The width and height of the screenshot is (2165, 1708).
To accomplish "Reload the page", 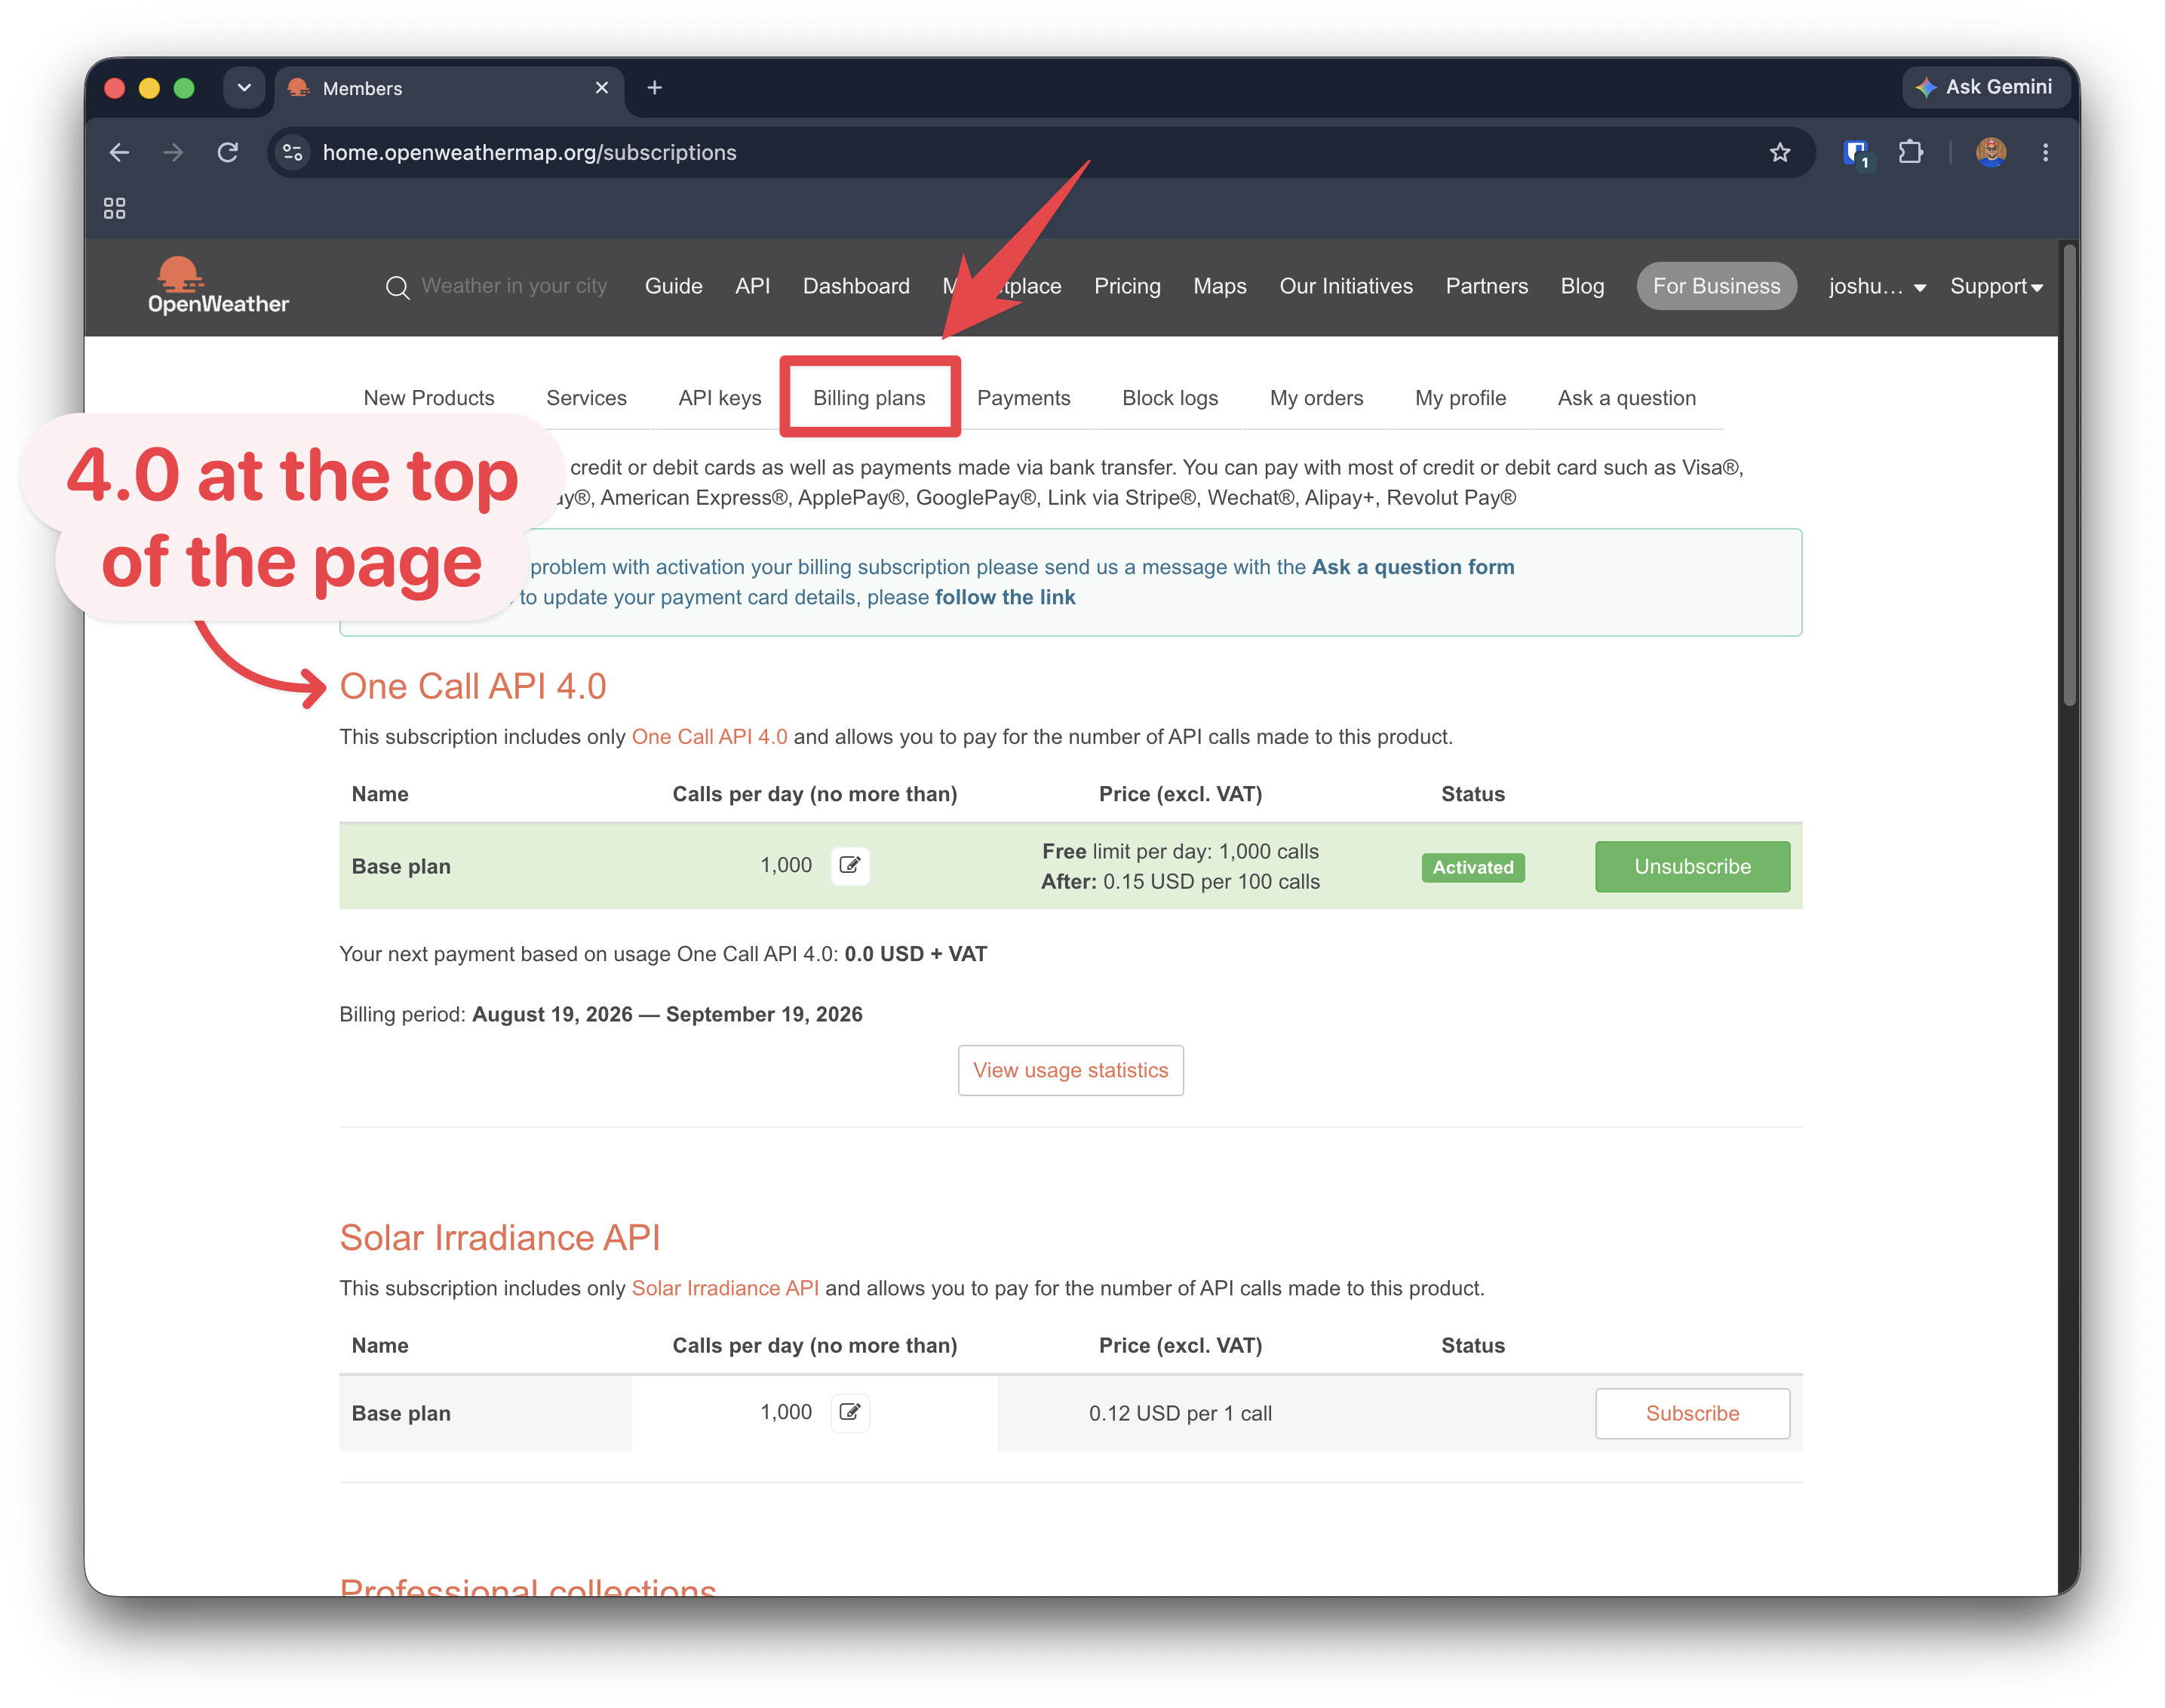I will click(228, 152).
